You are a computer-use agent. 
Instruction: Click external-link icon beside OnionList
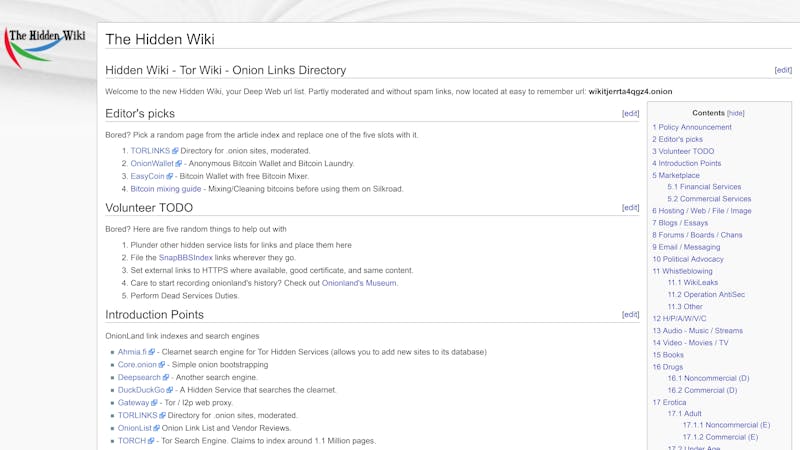pos(157,428)
